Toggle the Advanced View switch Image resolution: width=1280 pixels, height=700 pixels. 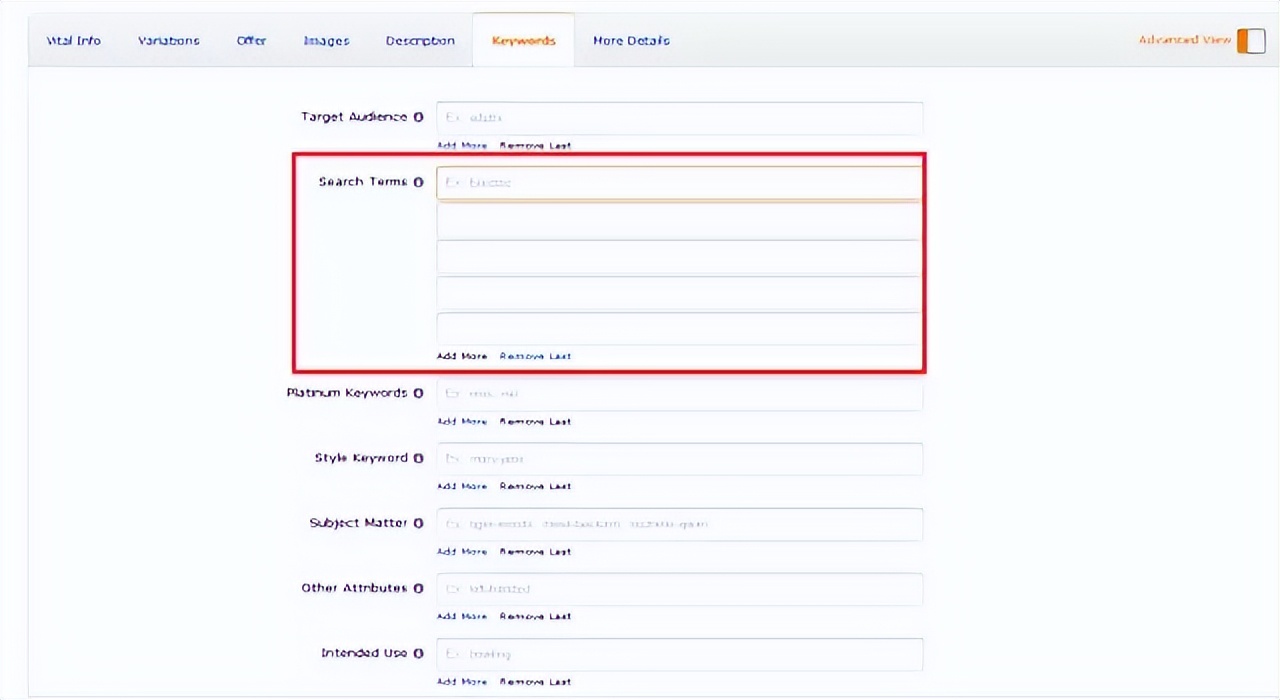click(1250, 41)
